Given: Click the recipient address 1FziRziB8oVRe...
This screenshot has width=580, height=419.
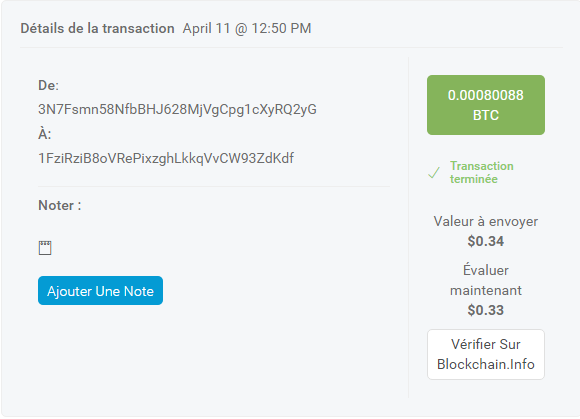Looking at the screenshot, I should pos(166,158).
